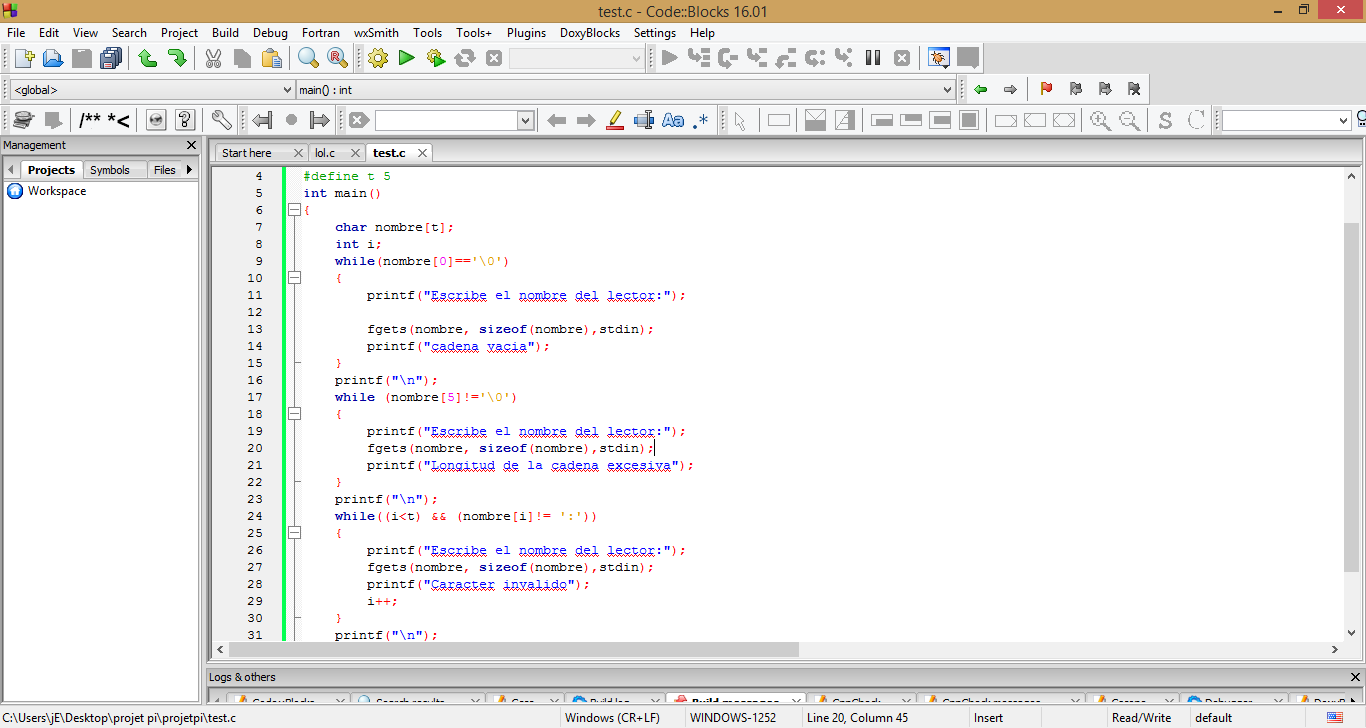This screenshot has width=1366, height=728.
Task: Pause the debugger
Action: click(x=873, y=58)
